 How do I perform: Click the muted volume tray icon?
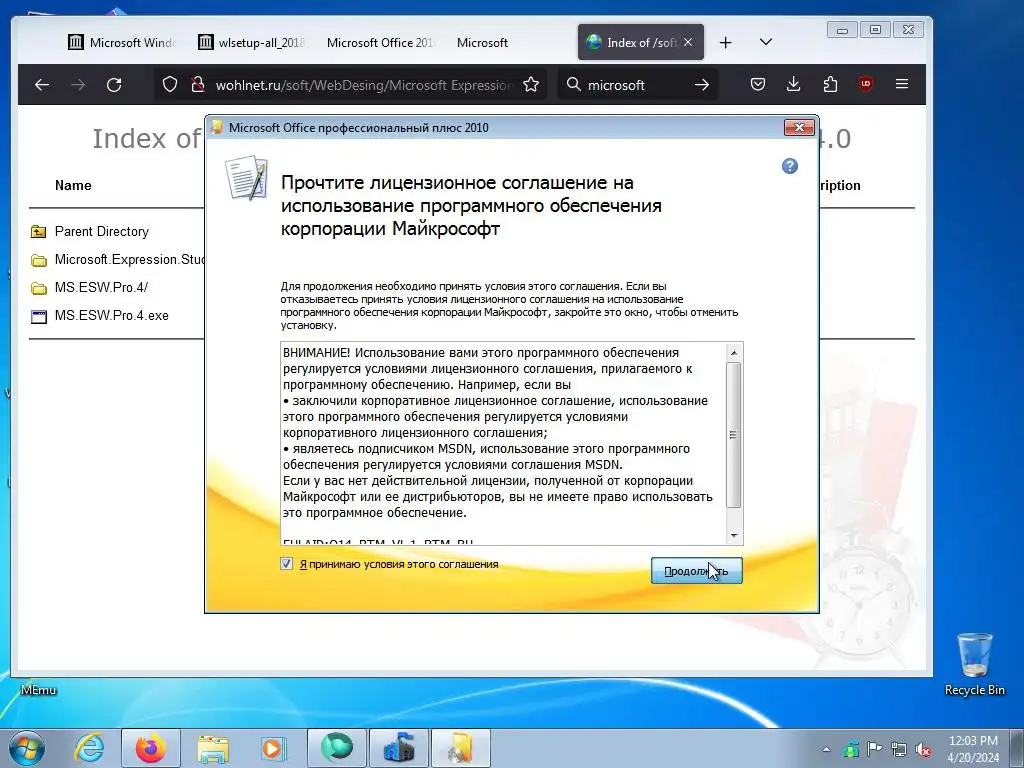(923, 750)
